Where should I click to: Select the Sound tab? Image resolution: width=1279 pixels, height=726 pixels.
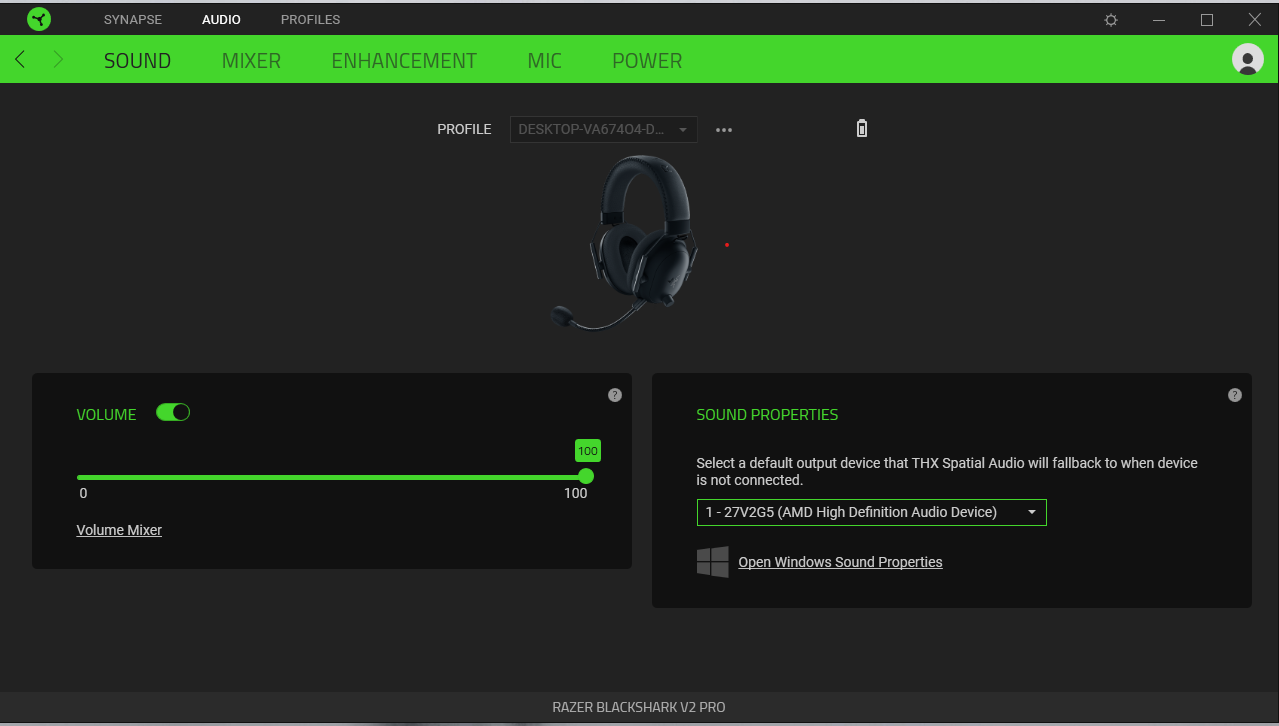(138, 60)
